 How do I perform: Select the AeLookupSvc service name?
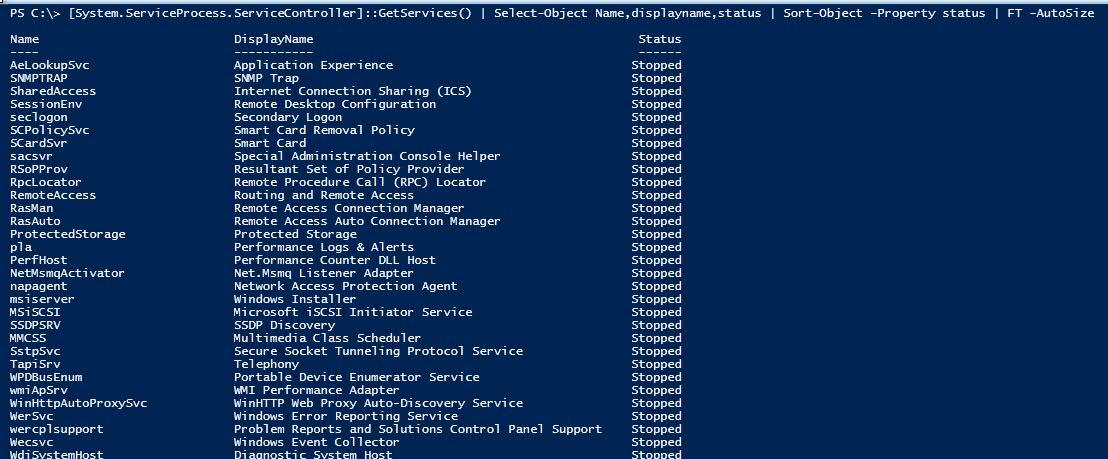click(49, 65)
